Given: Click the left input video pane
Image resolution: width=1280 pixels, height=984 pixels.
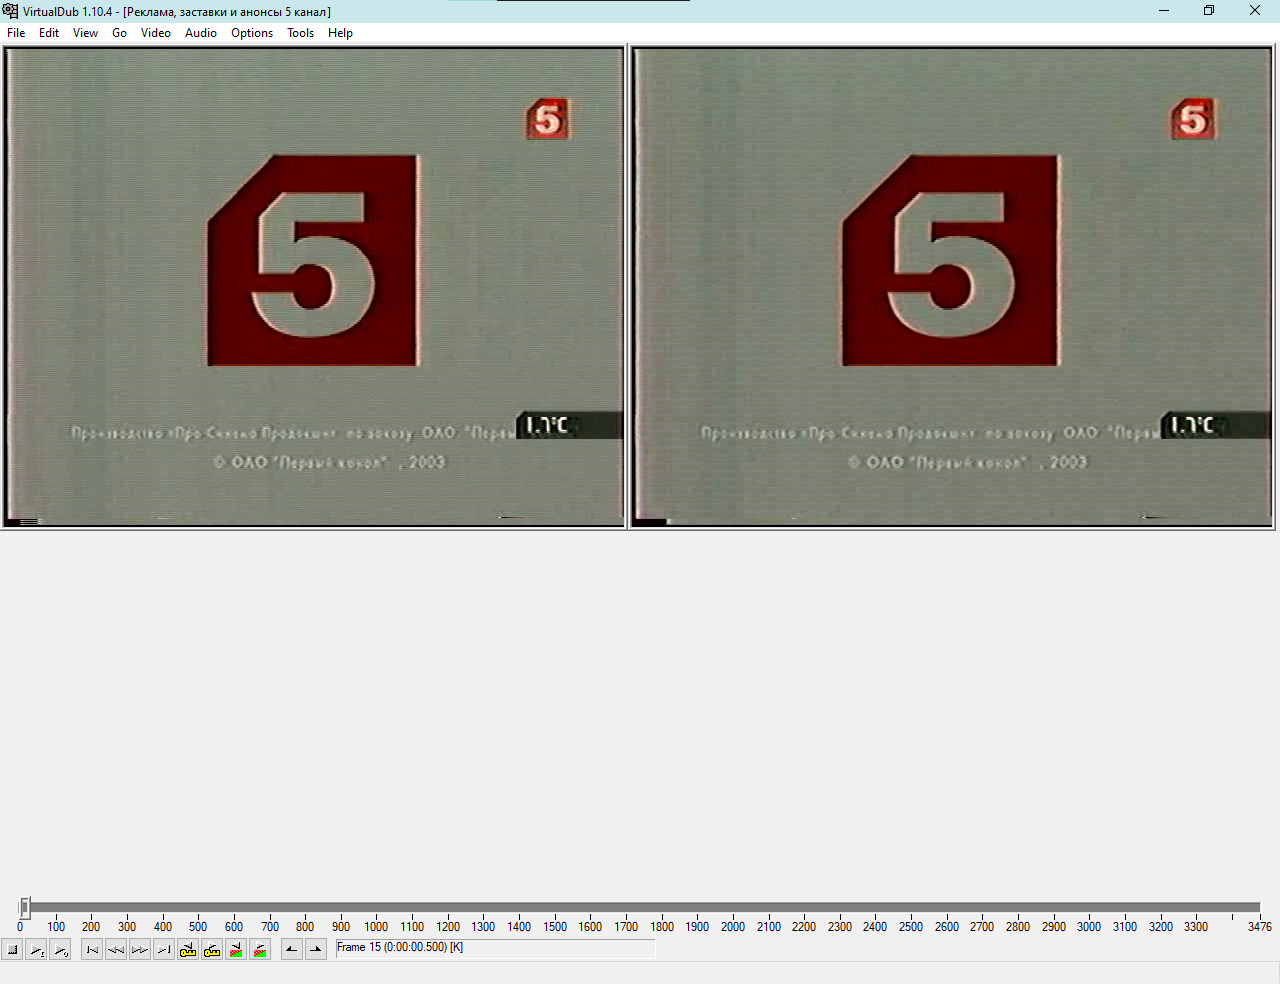Looking at the screenshot, I should pyautogui.click(x=314, y=287).
